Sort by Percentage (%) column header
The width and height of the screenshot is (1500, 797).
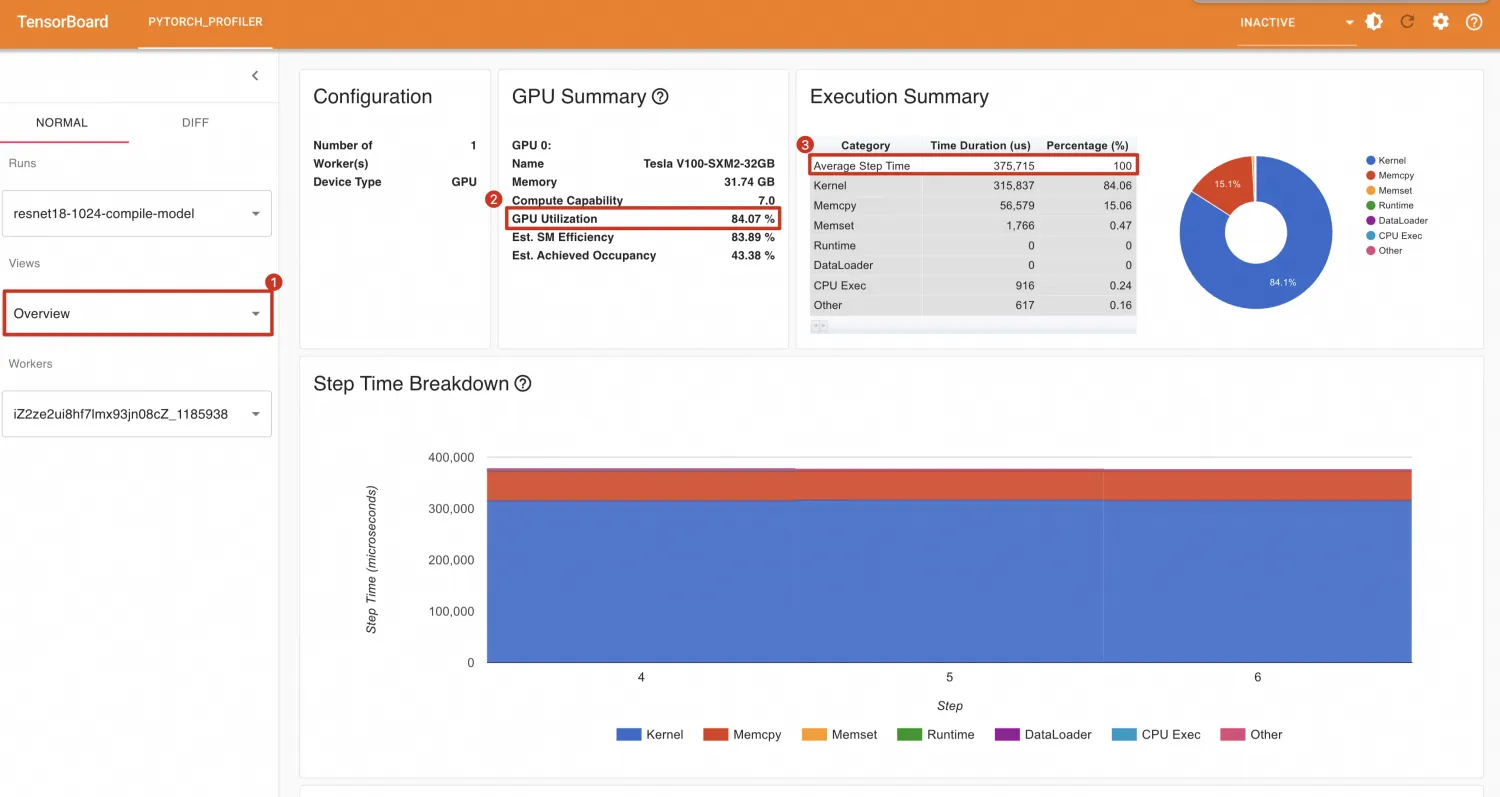coord(1087,146)
